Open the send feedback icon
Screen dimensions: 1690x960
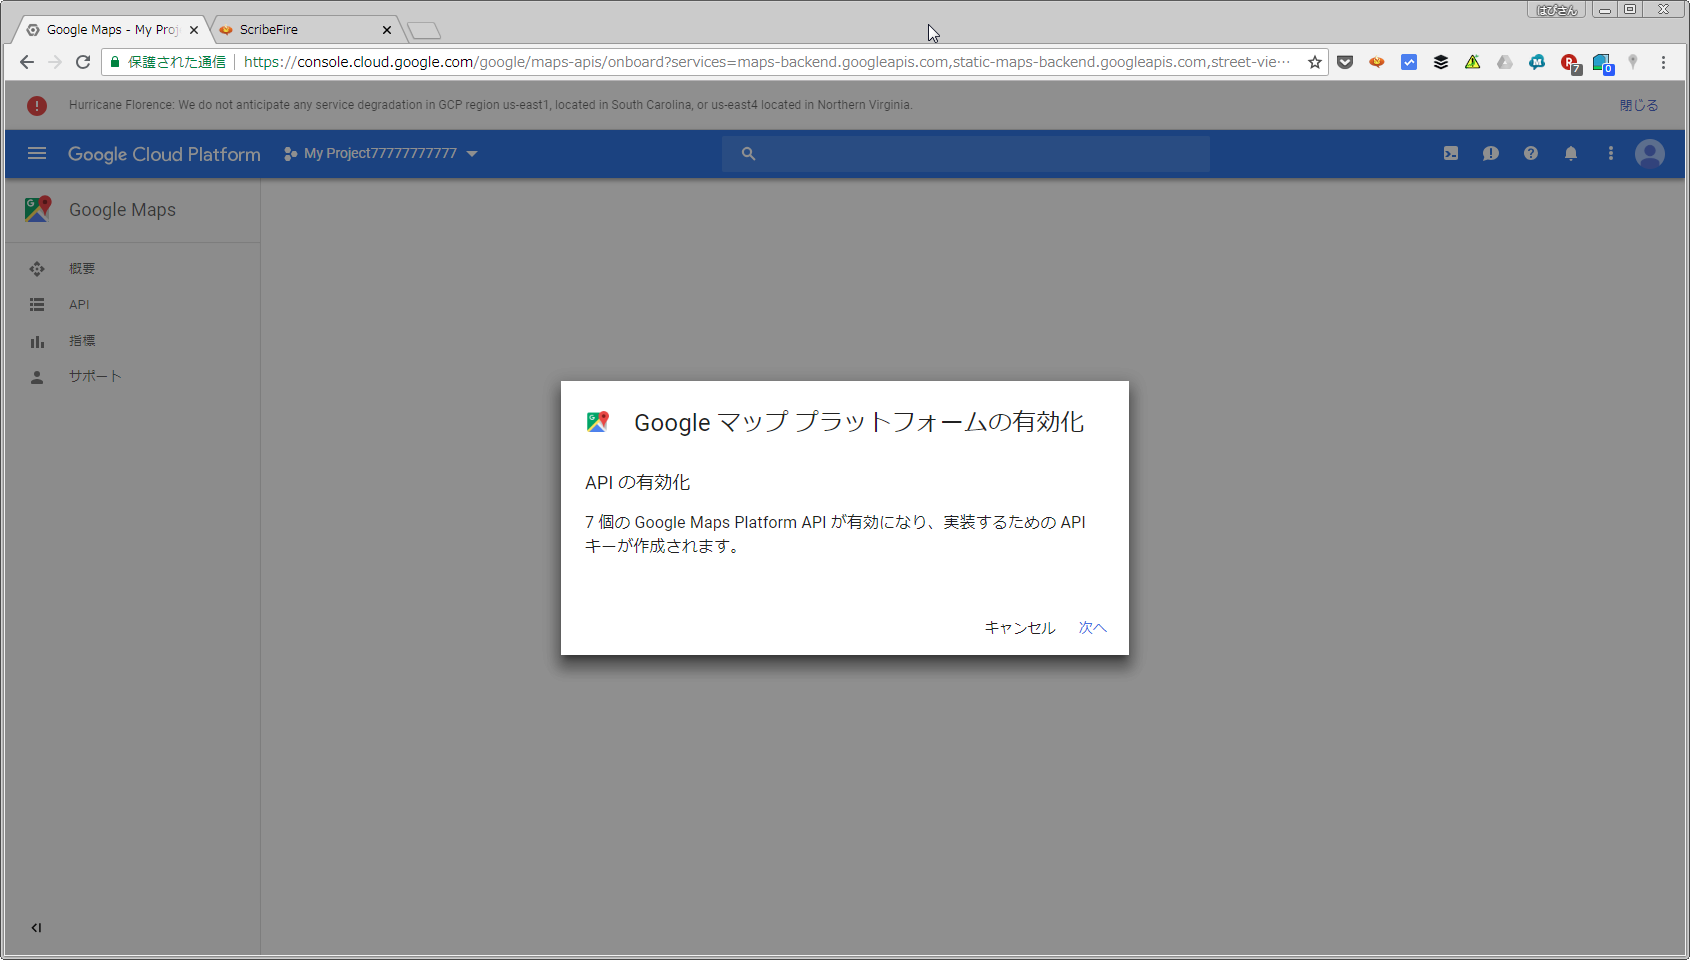click(x=1491, y=153)
